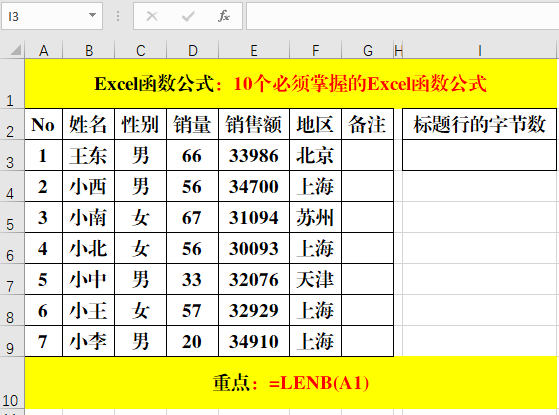Screen dimensions: 559x415
Task: Select row 9 header
Action: pyautogui.click(x=12, y=341)
